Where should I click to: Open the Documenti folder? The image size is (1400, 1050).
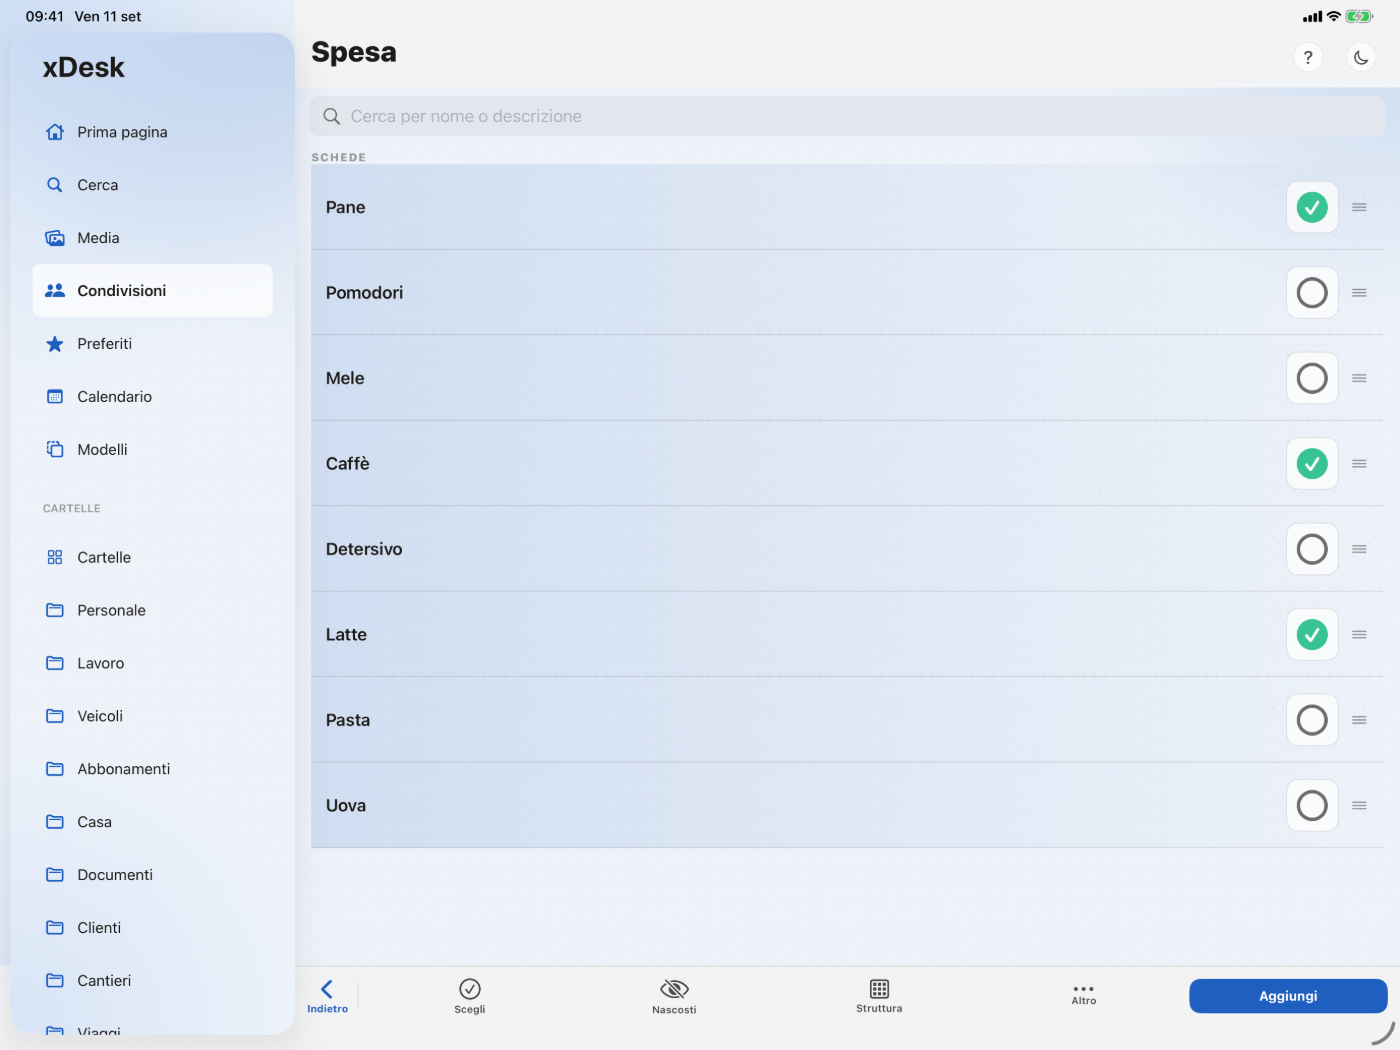coord(152,875)
